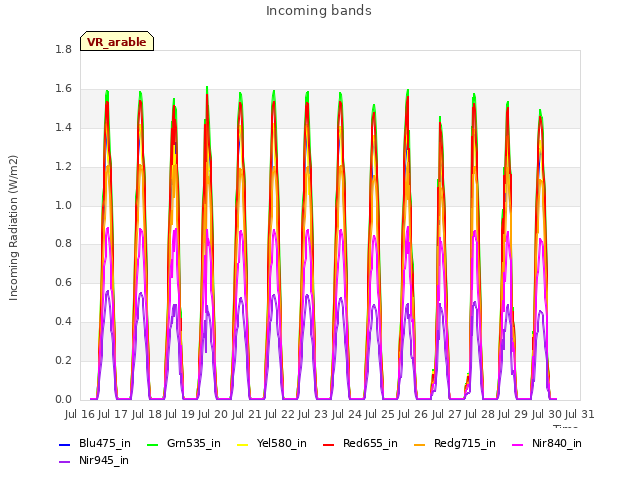
Task: Click the Jul 29 x-axis date label
Action: point(513,414)
